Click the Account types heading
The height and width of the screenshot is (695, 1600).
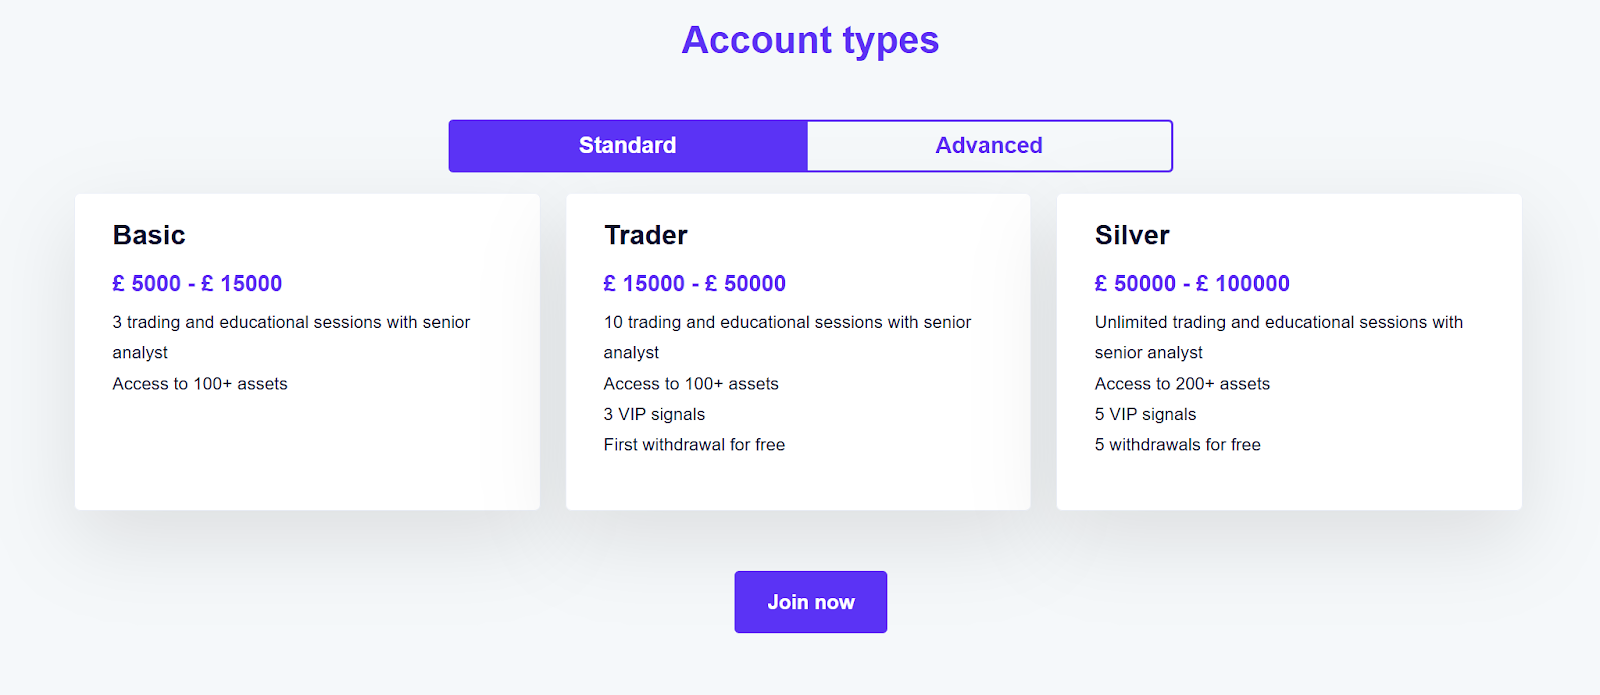tap(810, 40)
